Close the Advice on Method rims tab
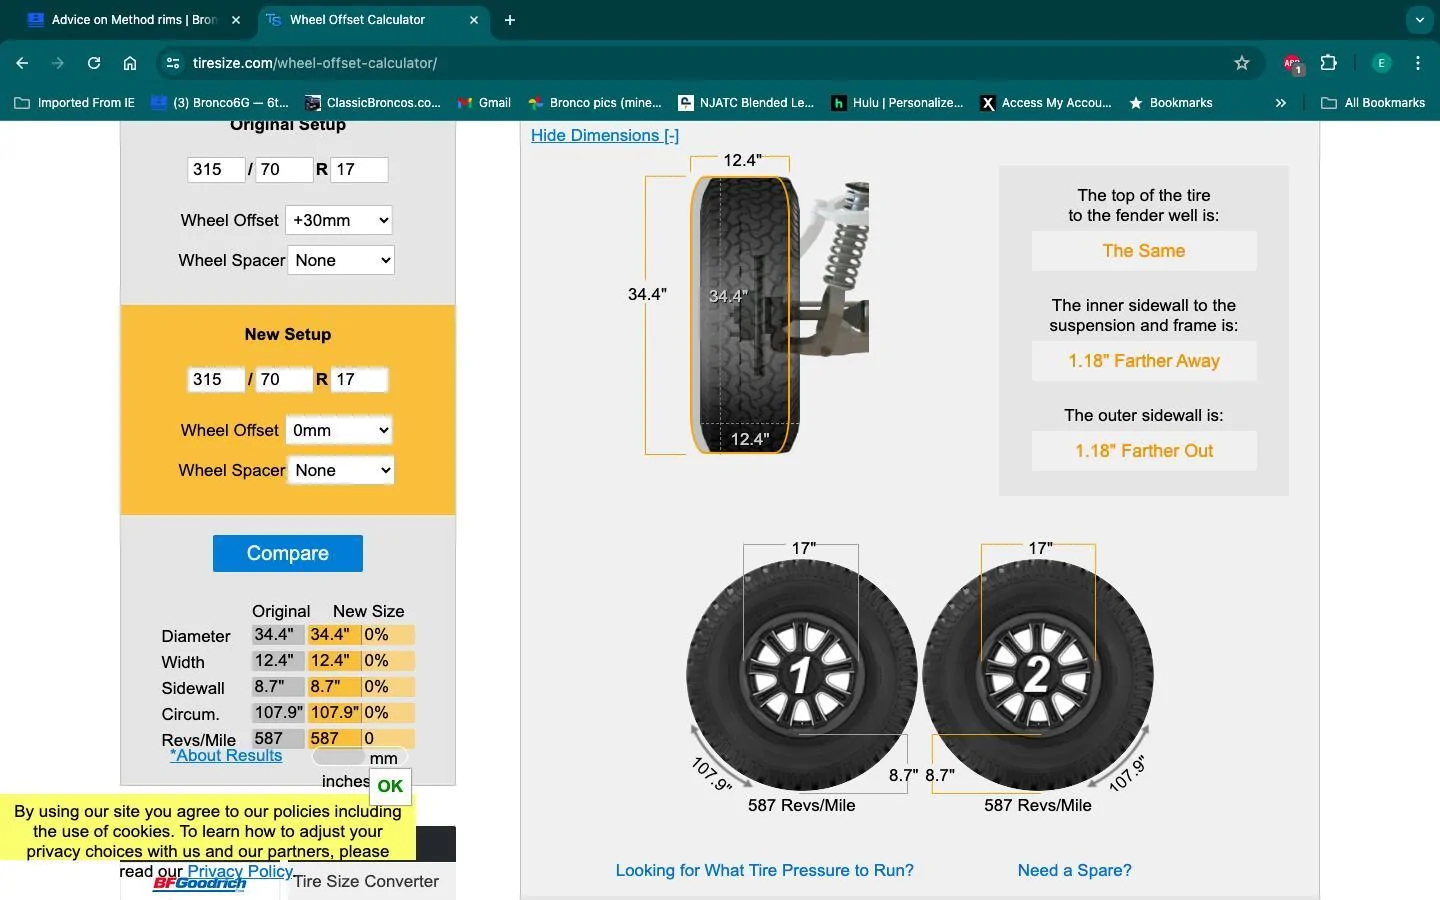1440x900 pixels. [236, 20]
